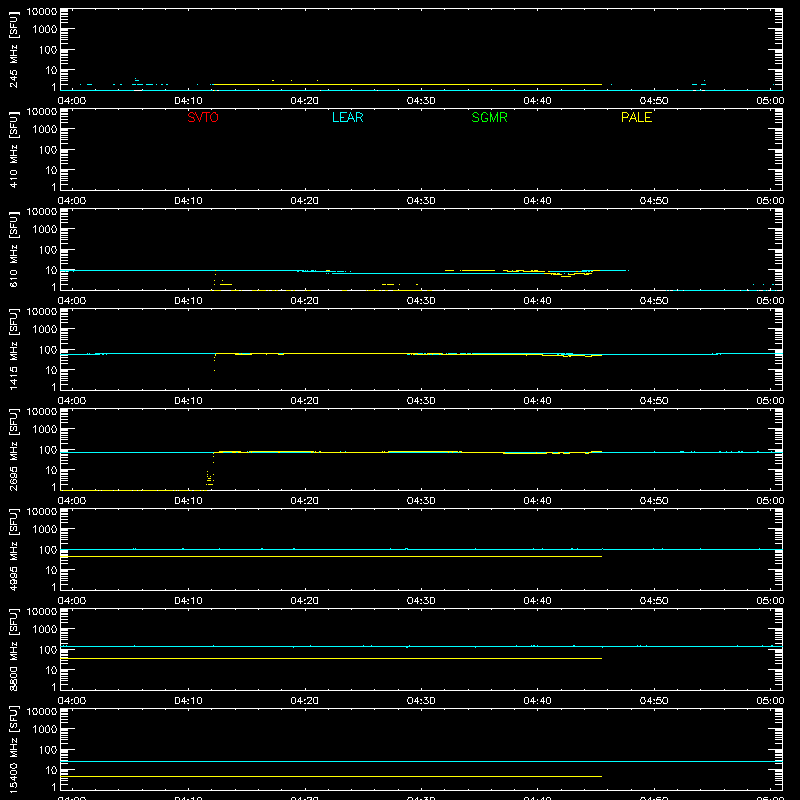The image size is (800, 800).
Task: Click the 1000 tick label on 2695 MHz axis
Action: click(45, 429)
